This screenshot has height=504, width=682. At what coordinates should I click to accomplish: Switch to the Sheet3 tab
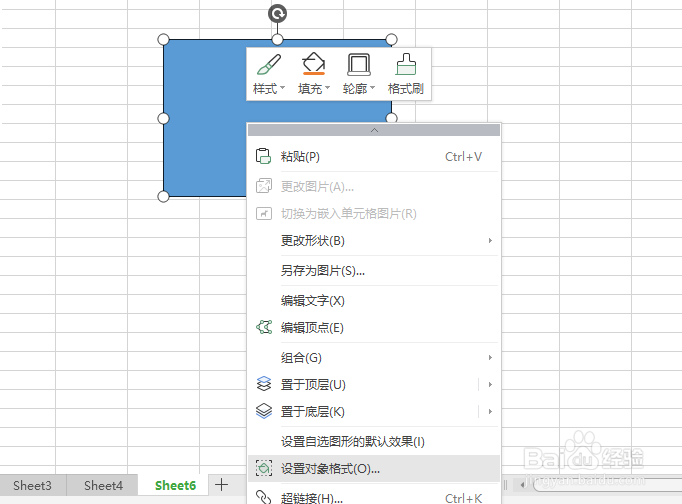33,485
